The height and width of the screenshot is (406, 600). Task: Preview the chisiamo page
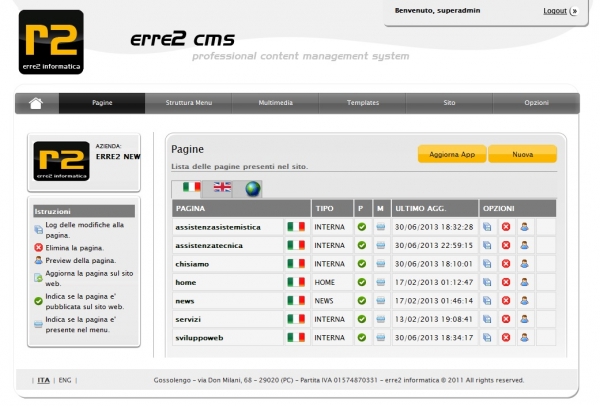click(x=525, y=264)
